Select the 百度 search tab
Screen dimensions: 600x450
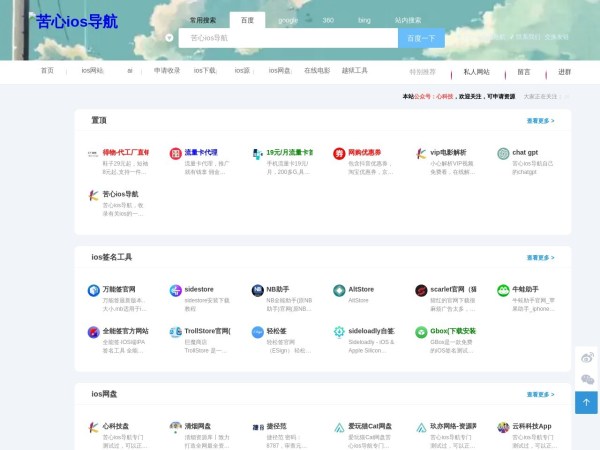pos(247,20)
